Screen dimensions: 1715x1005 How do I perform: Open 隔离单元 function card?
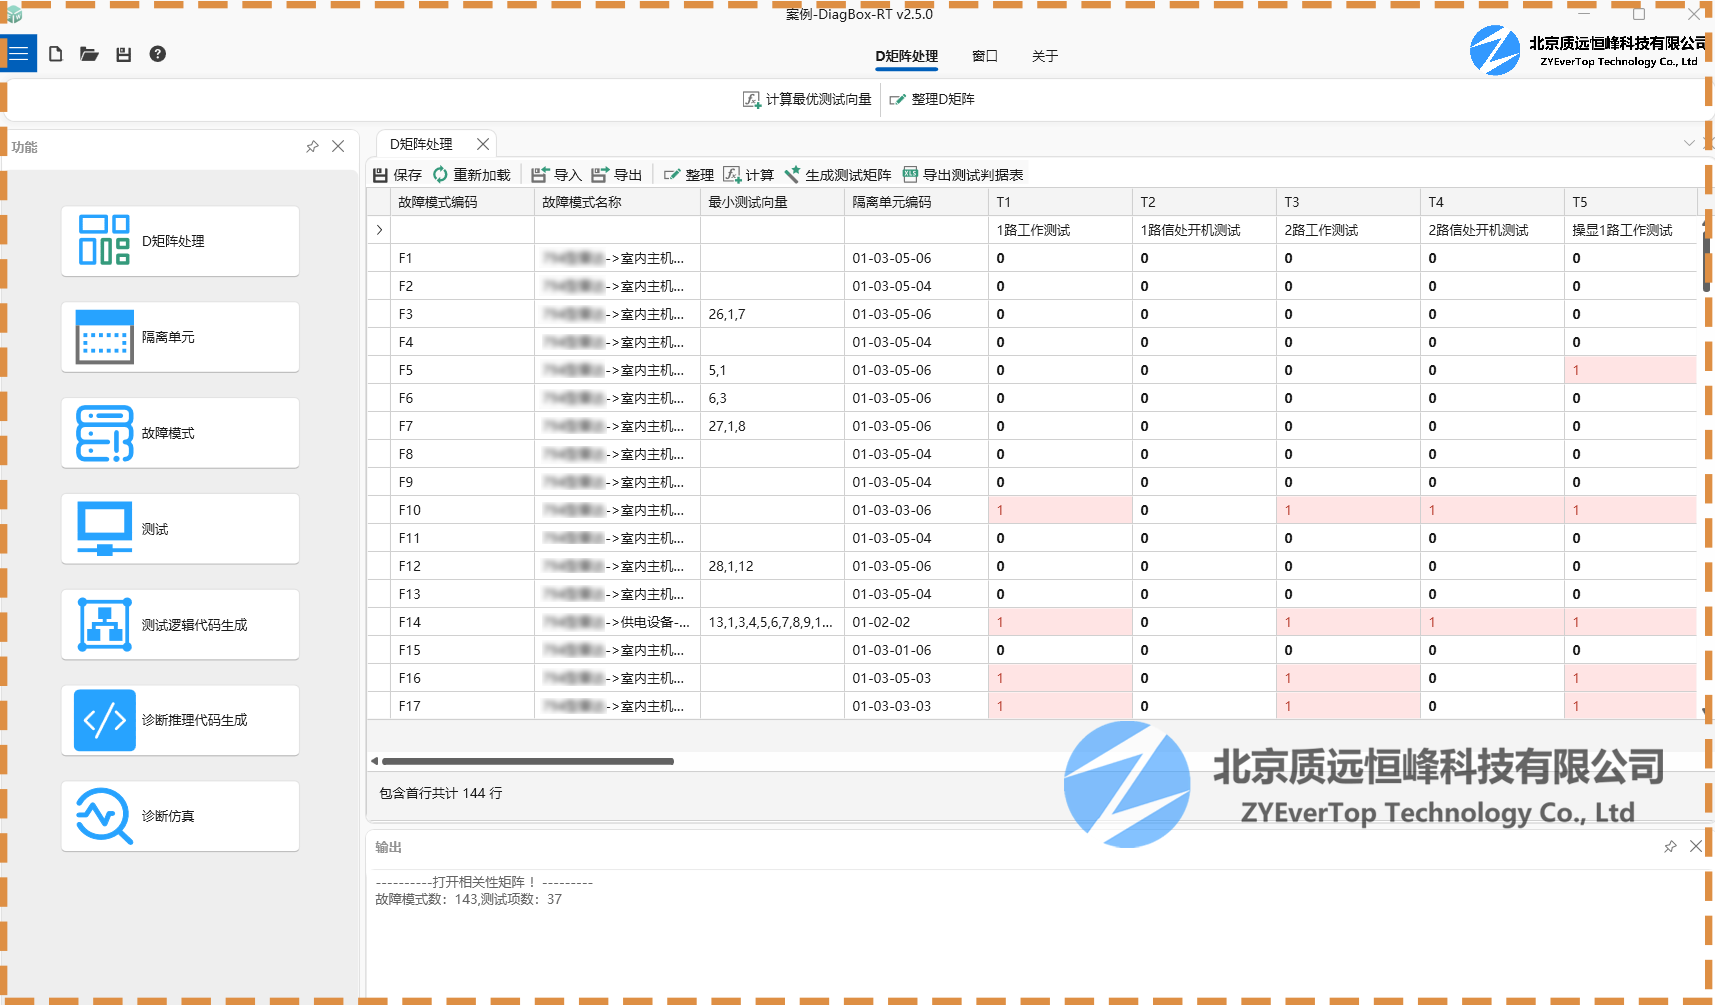(180, 337)
